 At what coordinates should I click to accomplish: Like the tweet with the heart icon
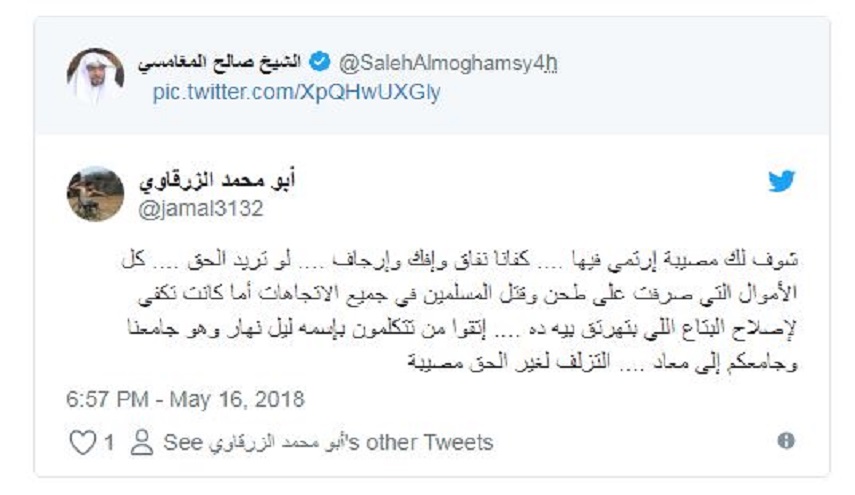81,441
